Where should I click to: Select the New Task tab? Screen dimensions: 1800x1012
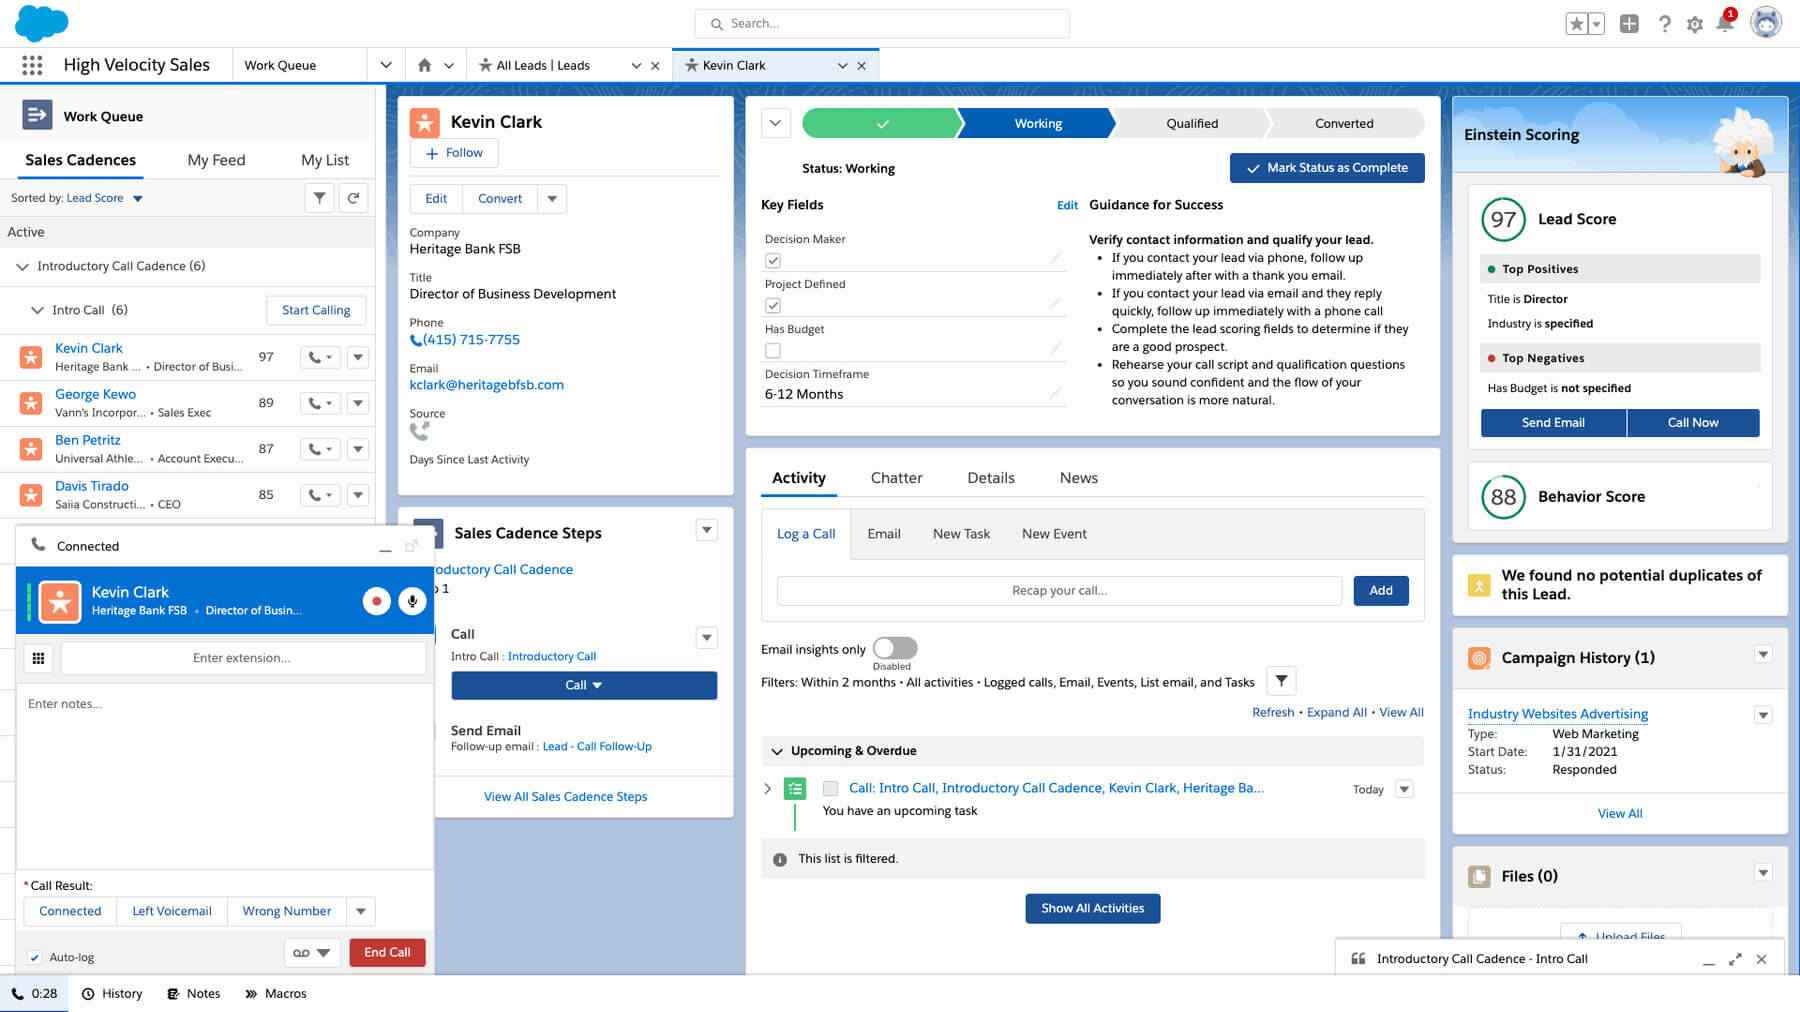961,534
